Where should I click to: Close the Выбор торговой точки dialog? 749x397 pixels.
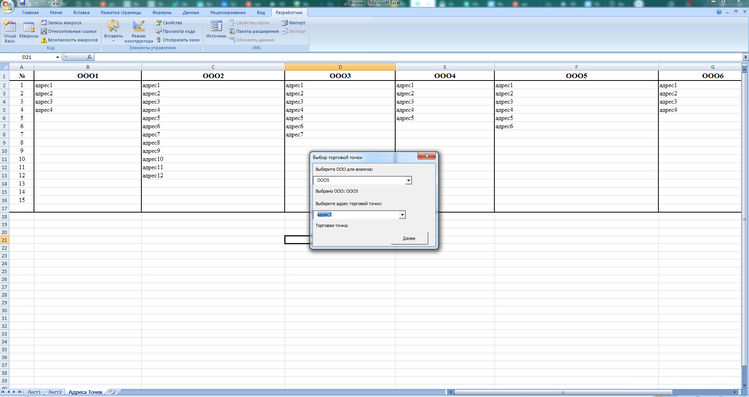pos(427,156)
